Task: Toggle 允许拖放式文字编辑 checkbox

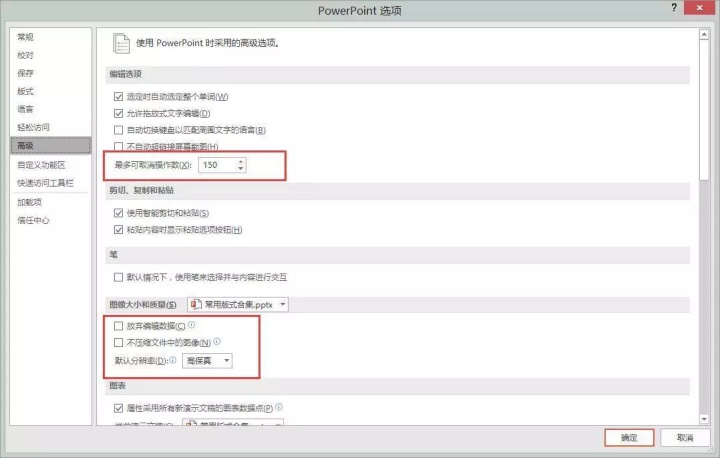Action: (118, 113)
